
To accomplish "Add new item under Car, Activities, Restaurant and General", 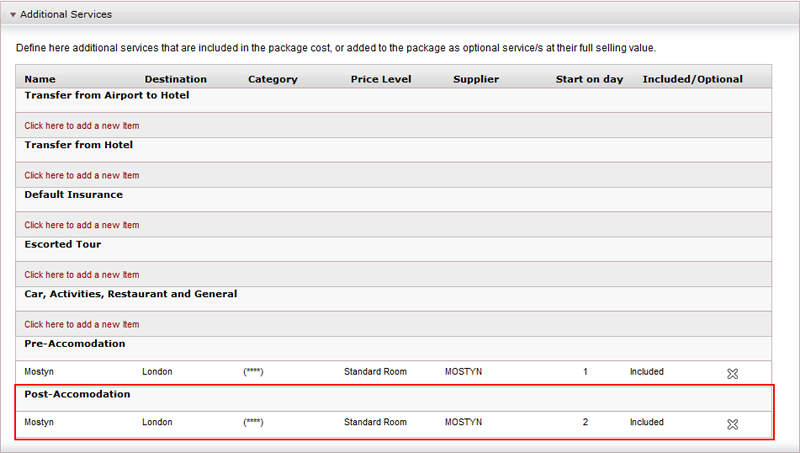I will click(82, 324).
